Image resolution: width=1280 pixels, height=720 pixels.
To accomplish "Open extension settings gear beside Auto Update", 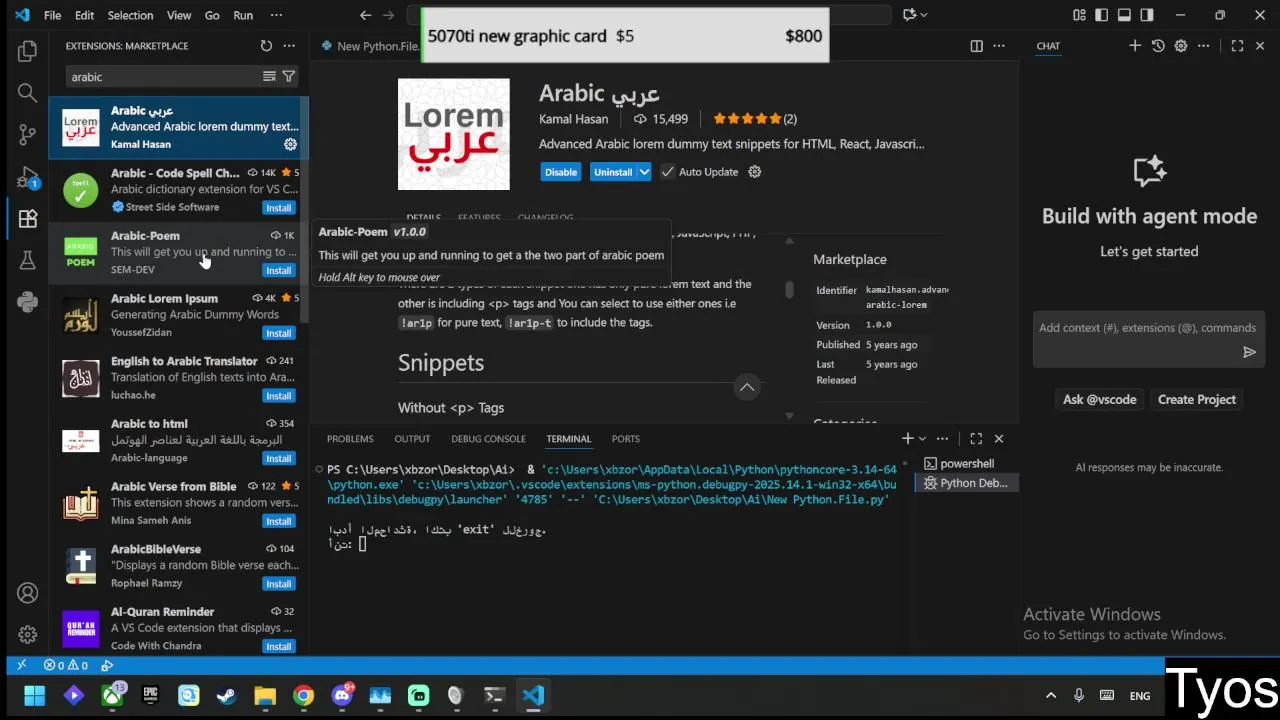I will coord(755,172).
